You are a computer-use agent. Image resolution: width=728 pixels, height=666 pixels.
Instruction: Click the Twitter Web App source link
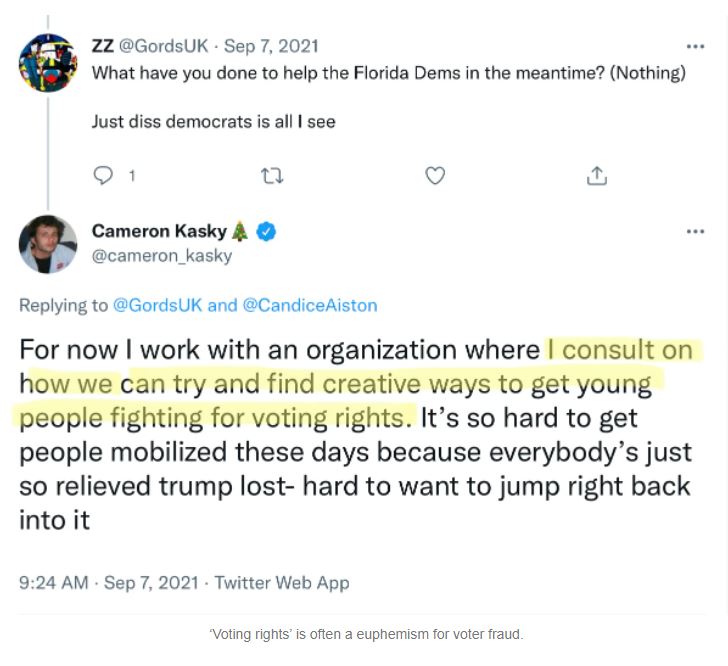[282, 582]
